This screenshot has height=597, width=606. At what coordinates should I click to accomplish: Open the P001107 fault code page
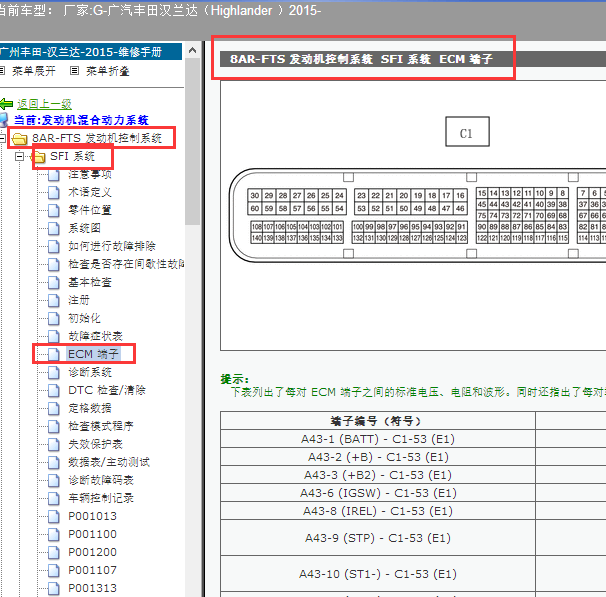click(92, 570)
